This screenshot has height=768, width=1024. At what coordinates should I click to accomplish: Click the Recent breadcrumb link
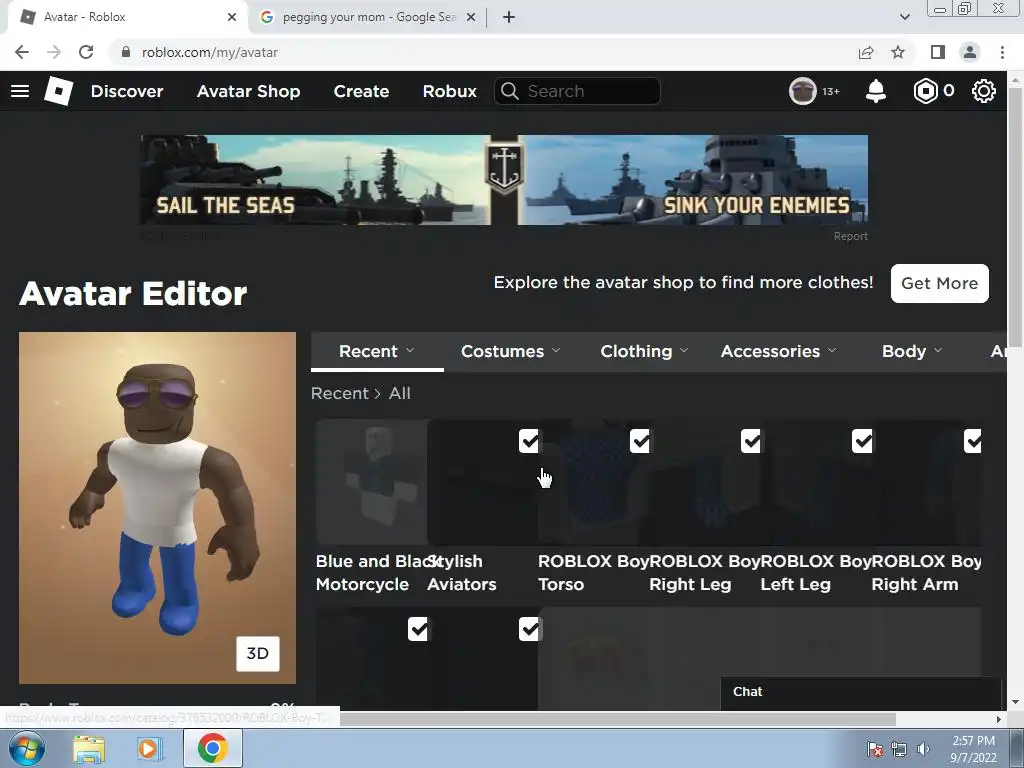(x=340, y=393)
